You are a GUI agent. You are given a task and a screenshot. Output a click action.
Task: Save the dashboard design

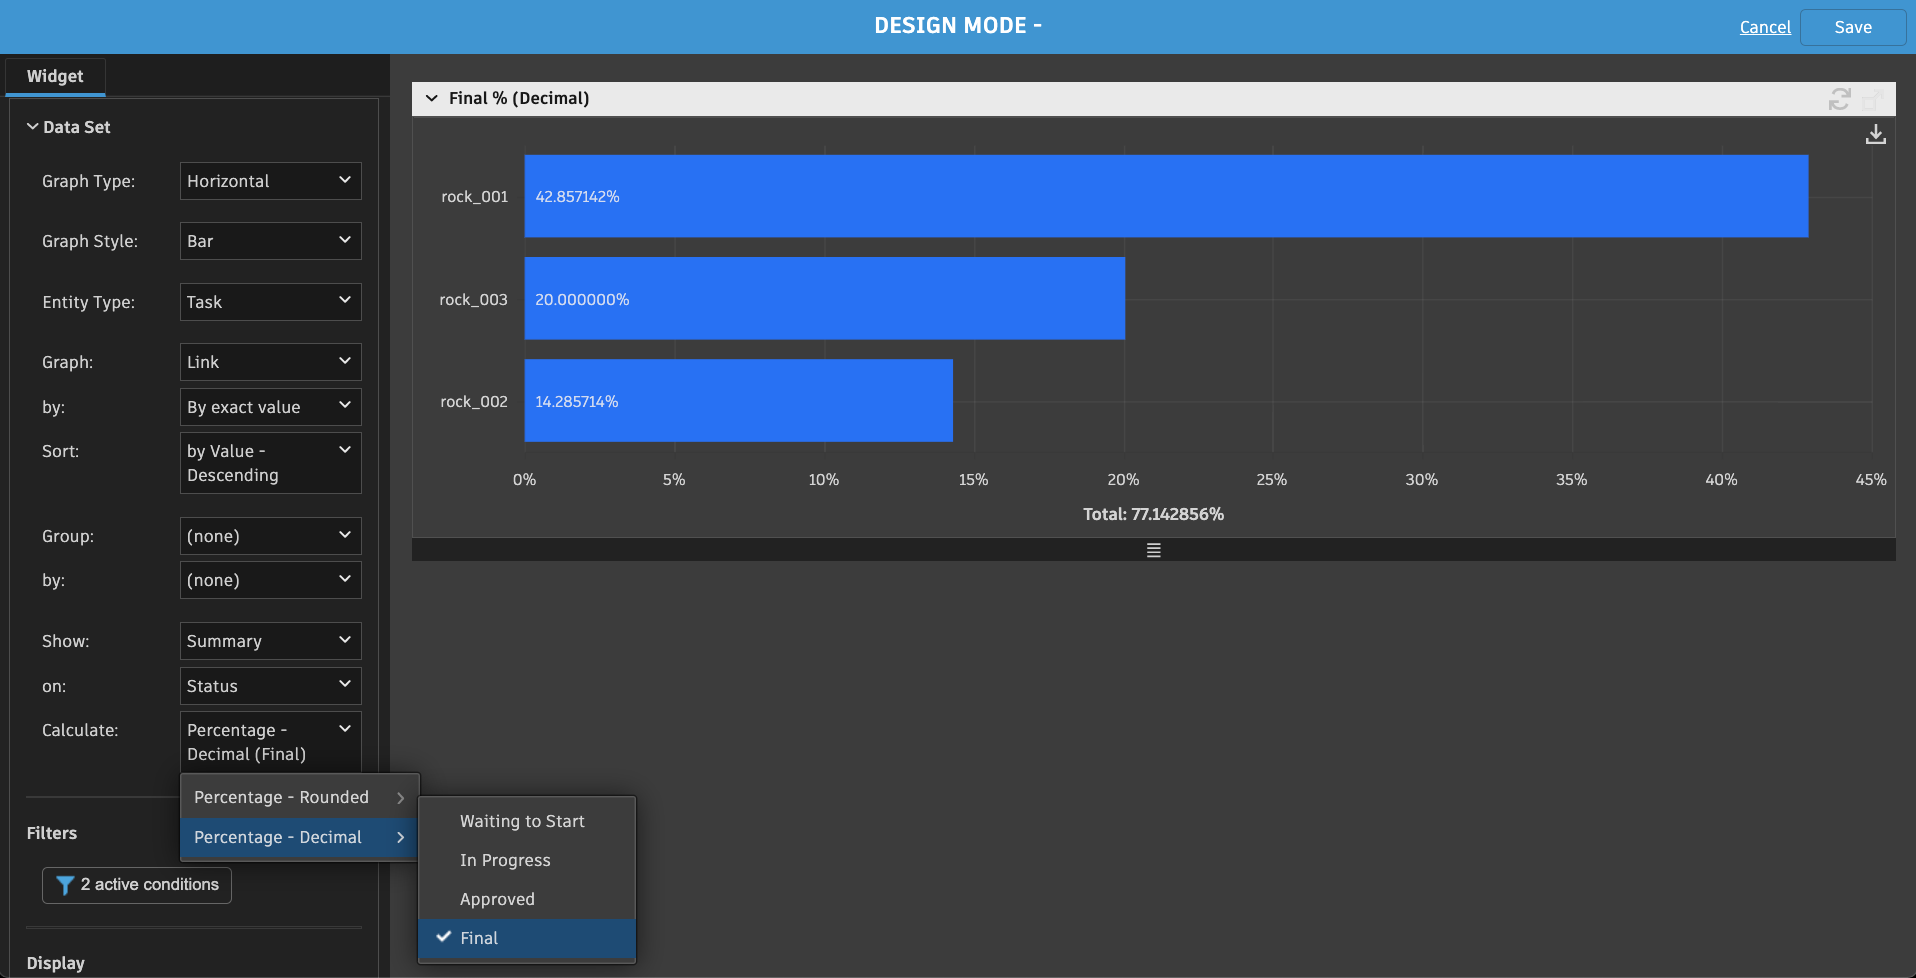1851,27
